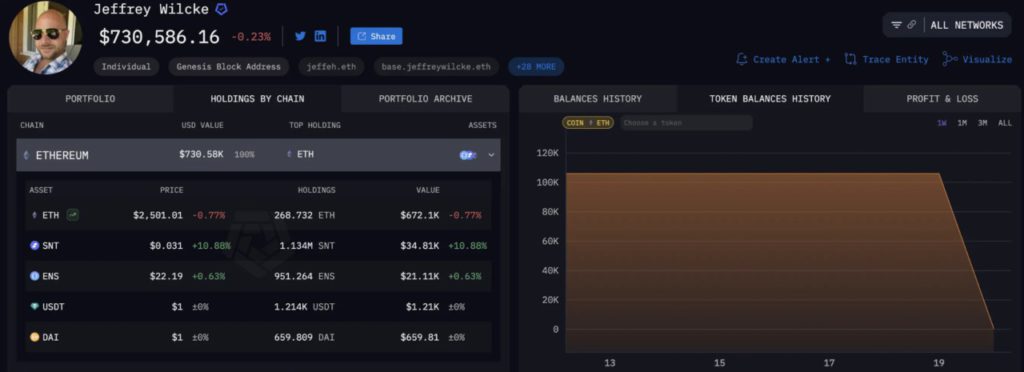The height and width of the screenshot is (372, 1024).
Task: Click the Create Alert link
Action: click(x=783, y=59)
